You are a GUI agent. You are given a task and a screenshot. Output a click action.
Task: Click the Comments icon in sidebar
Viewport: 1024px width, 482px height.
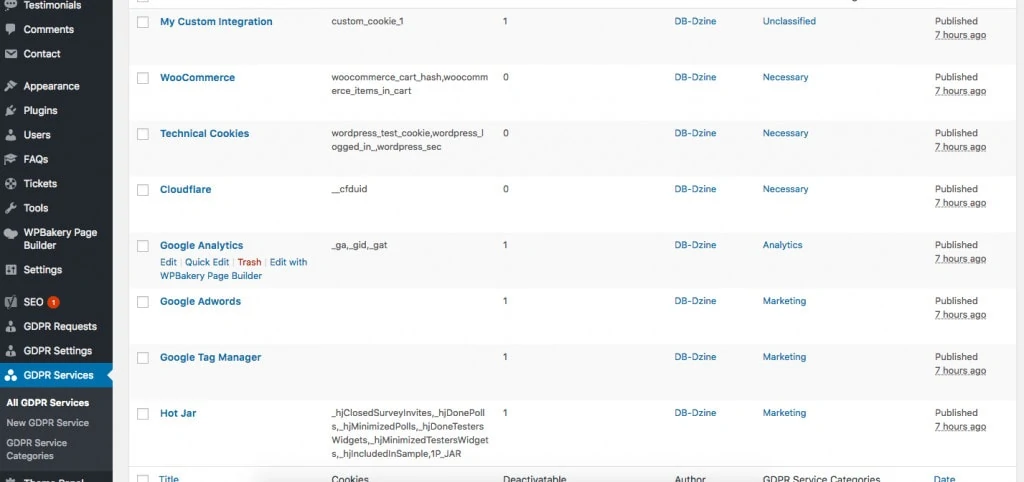coord(10,29)
